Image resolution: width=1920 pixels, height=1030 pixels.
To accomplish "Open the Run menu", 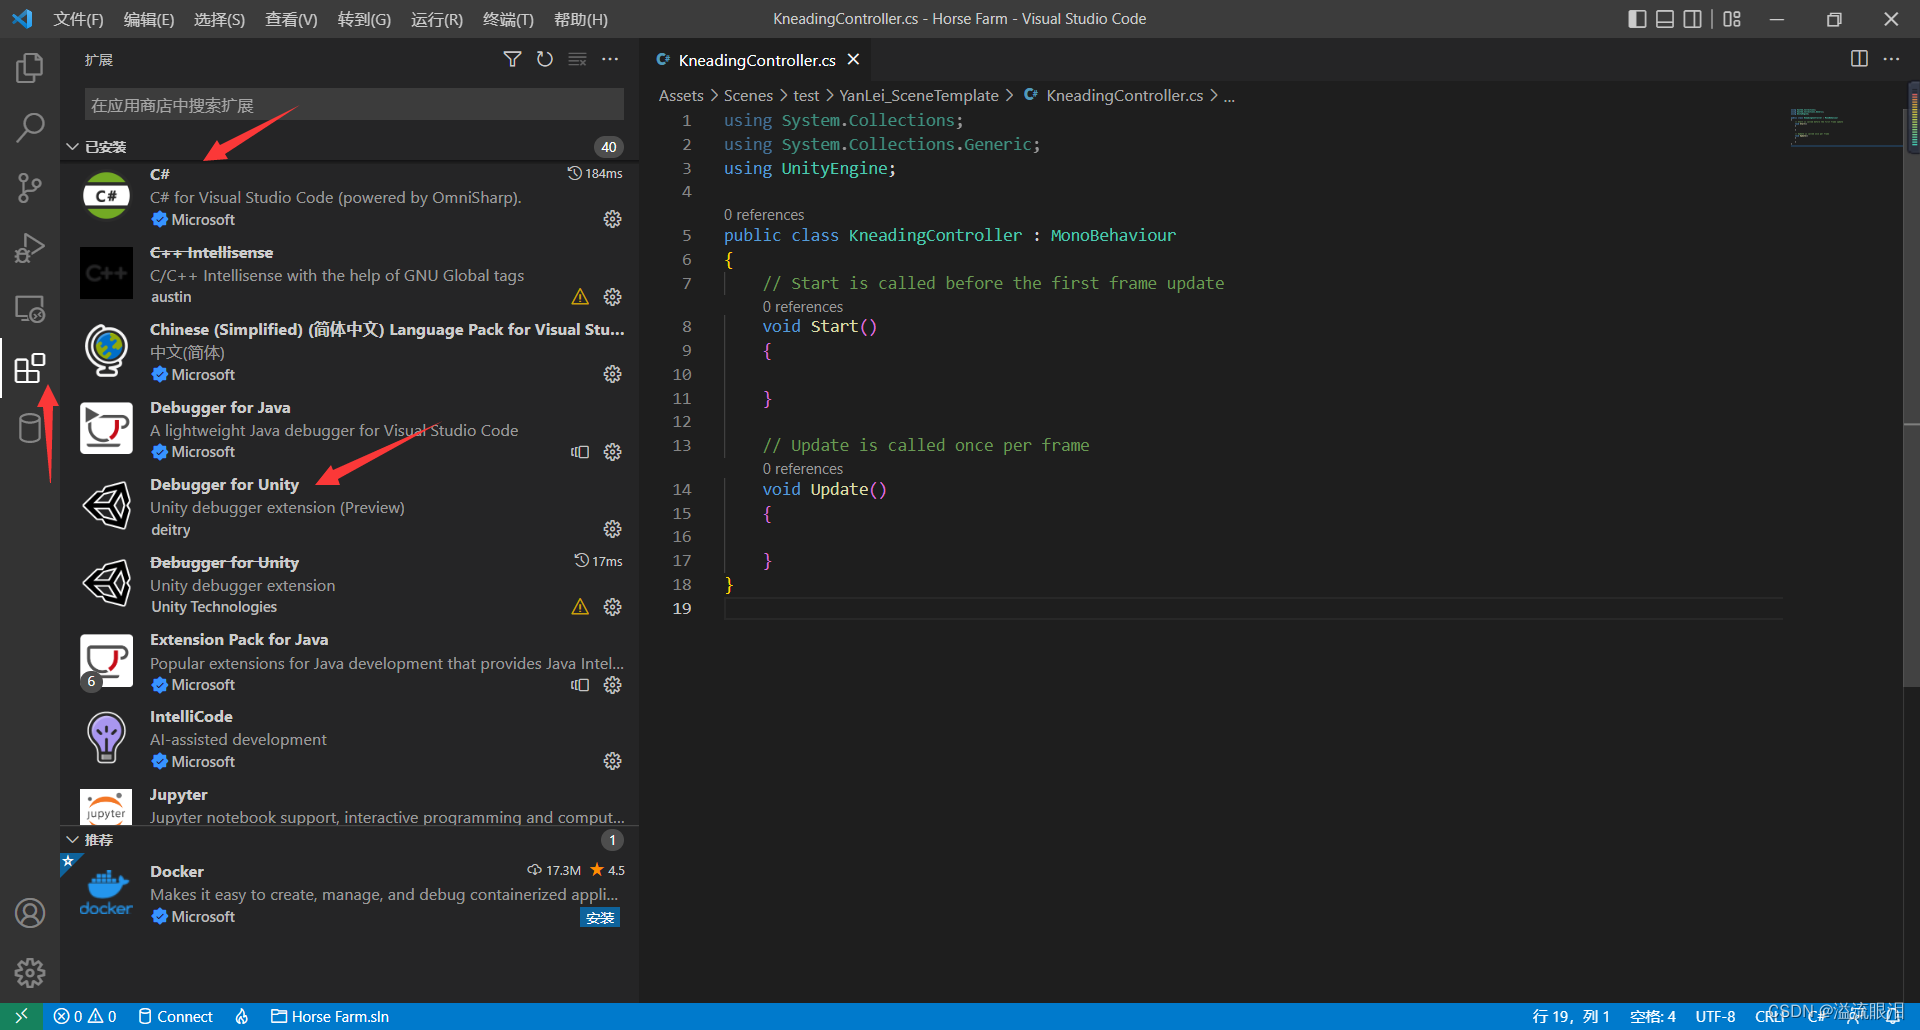I will tap(437, 19).
